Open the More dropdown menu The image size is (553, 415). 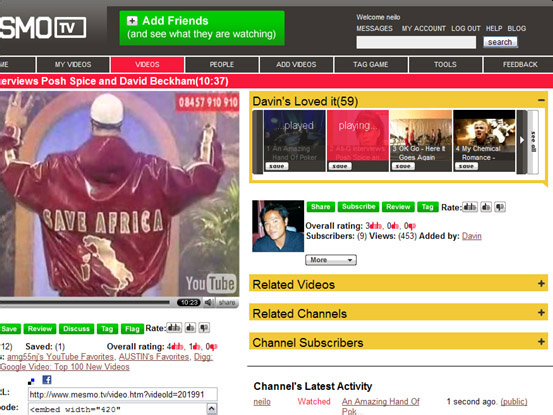[x=331, y=260]
